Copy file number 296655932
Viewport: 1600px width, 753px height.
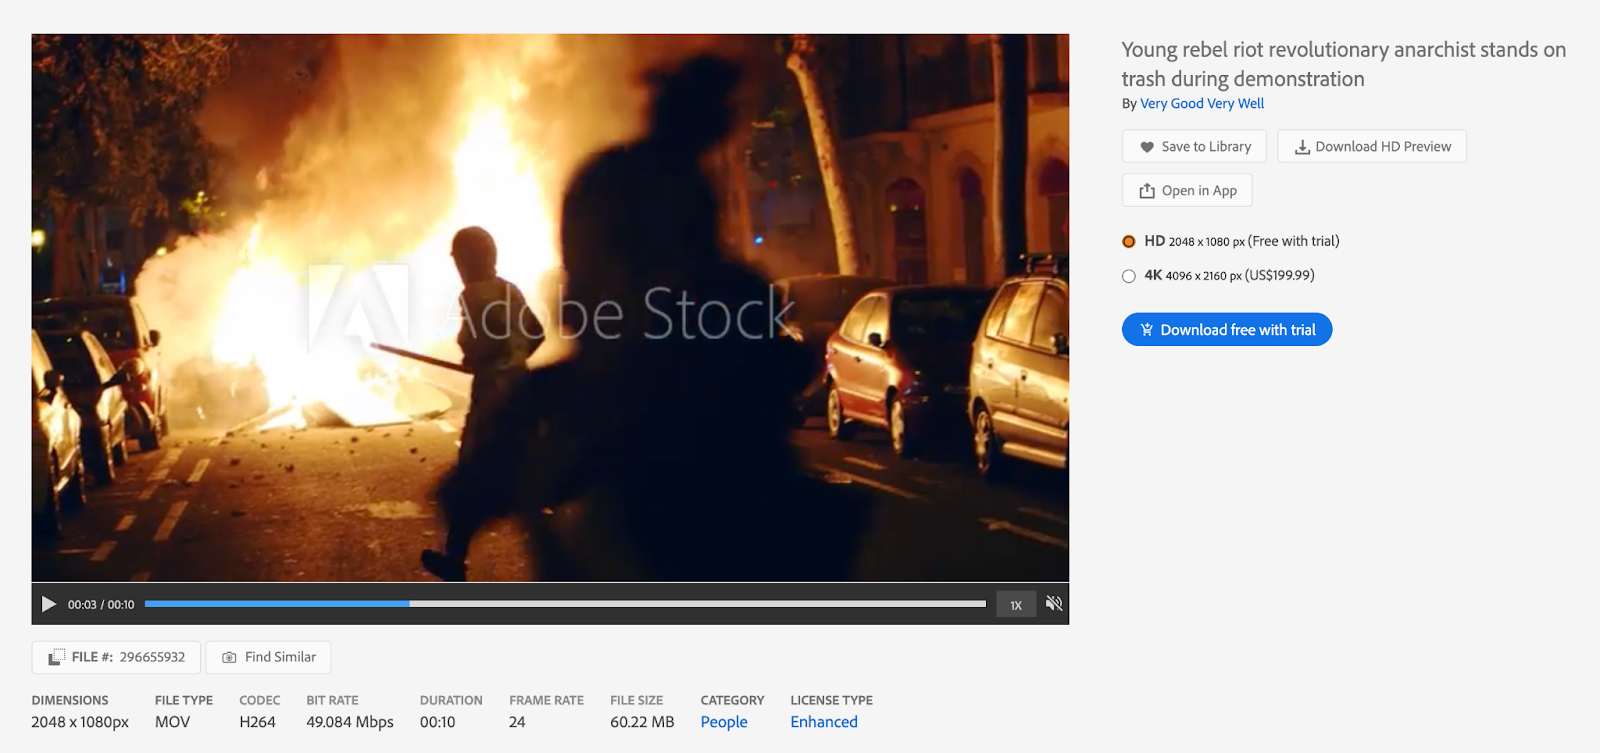(x=116, y=657)
